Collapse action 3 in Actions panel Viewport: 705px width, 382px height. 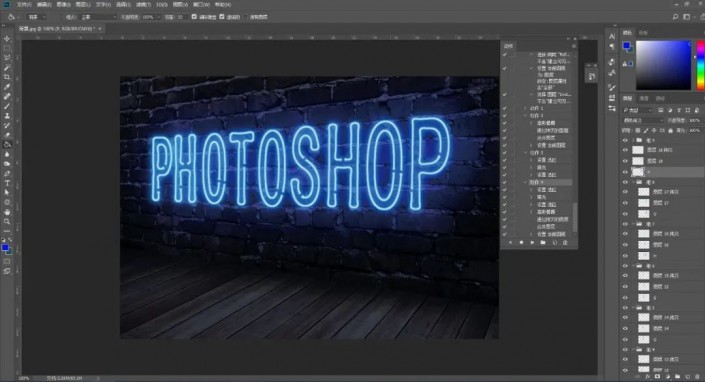pos(525,153)
